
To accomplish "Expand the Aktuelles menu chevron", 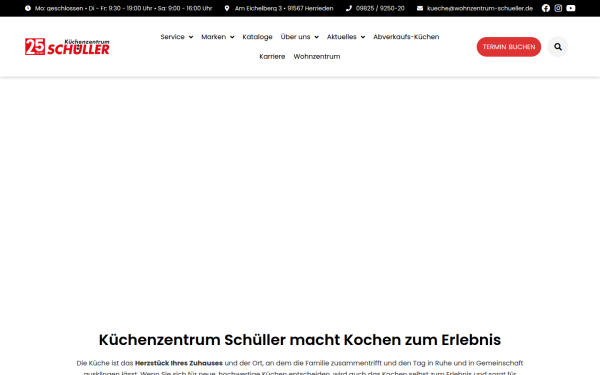I will 363,37.
